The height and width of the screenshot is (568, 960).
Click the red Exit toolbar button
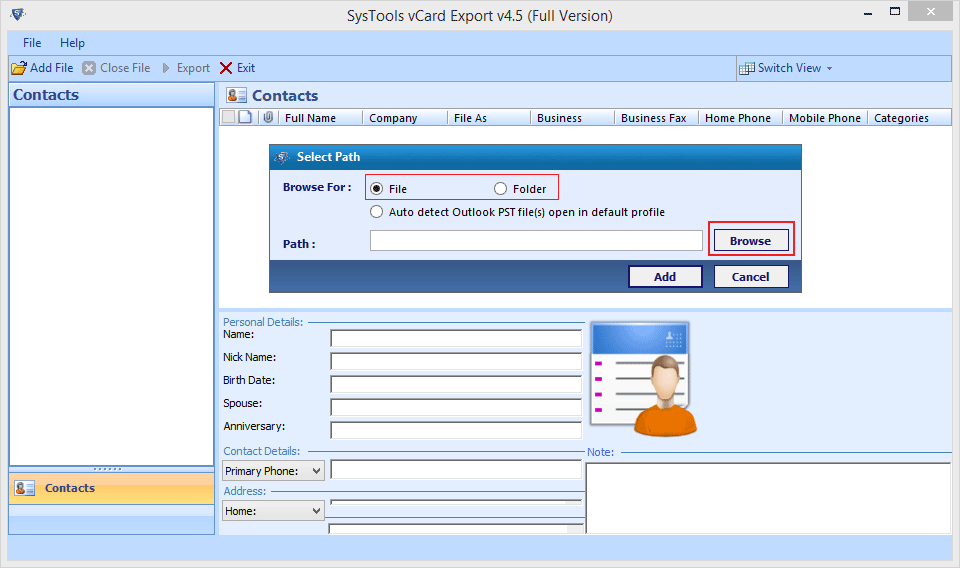point(237,68)
